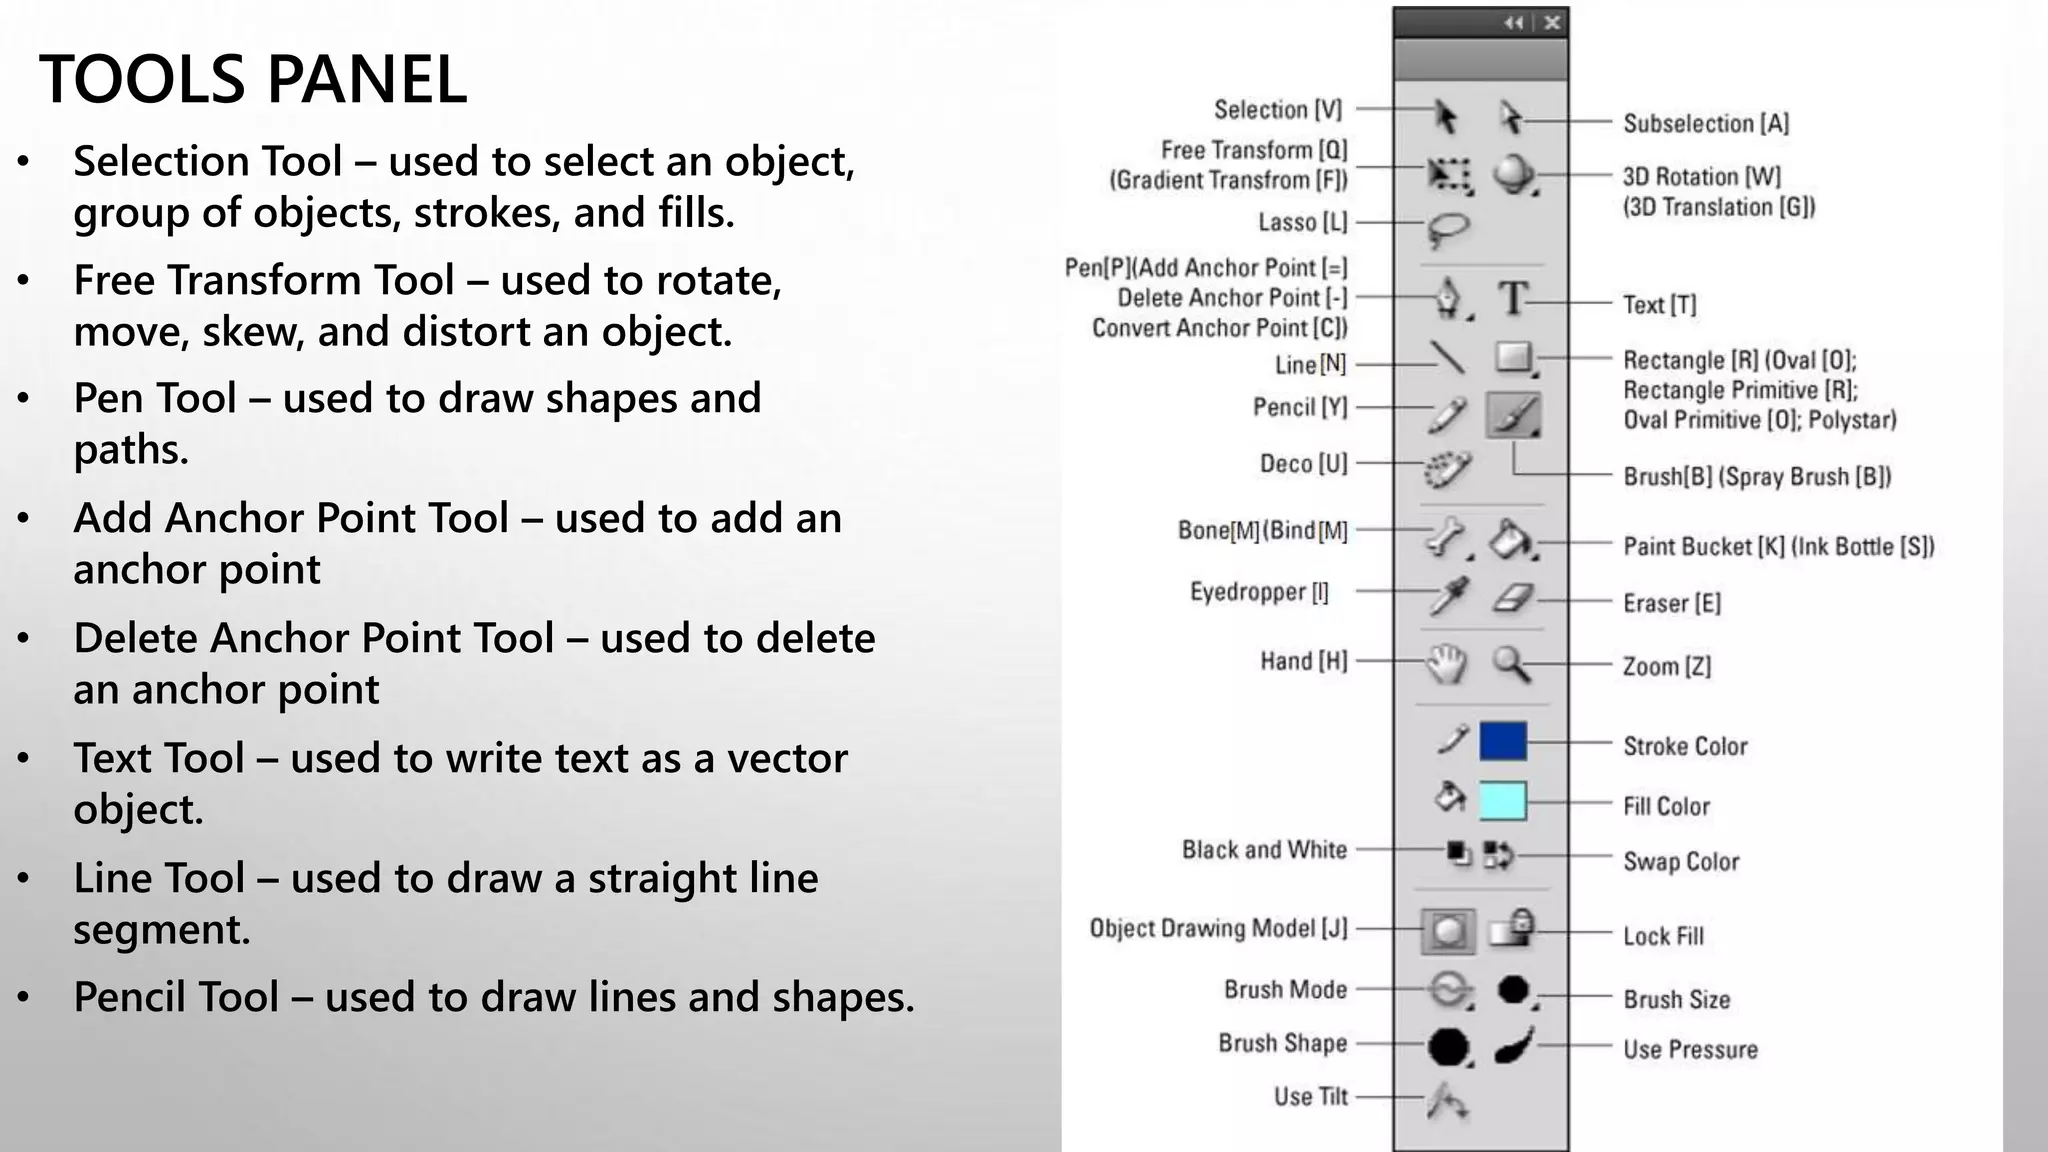Image resolution: width=2048 pixels, height=1152 pixels.
Task: Choose the Pencil tool icon
Action: 1447,414
